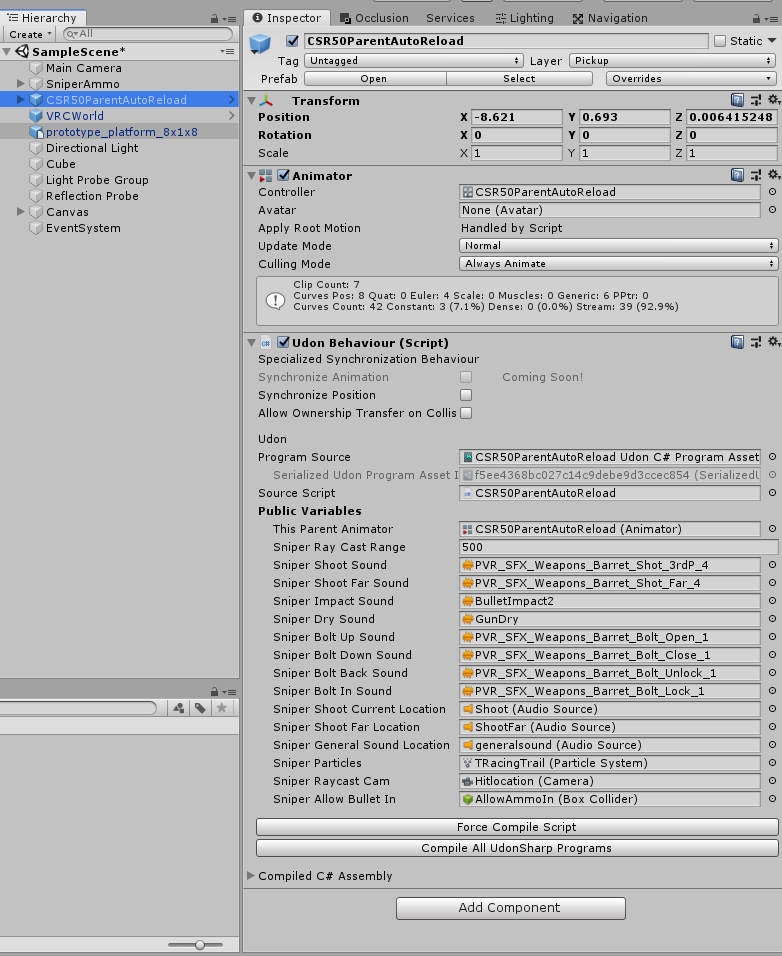Open Culling Mode dropdown set to Always Animate

pyautogui.click(x=618, y=263)
